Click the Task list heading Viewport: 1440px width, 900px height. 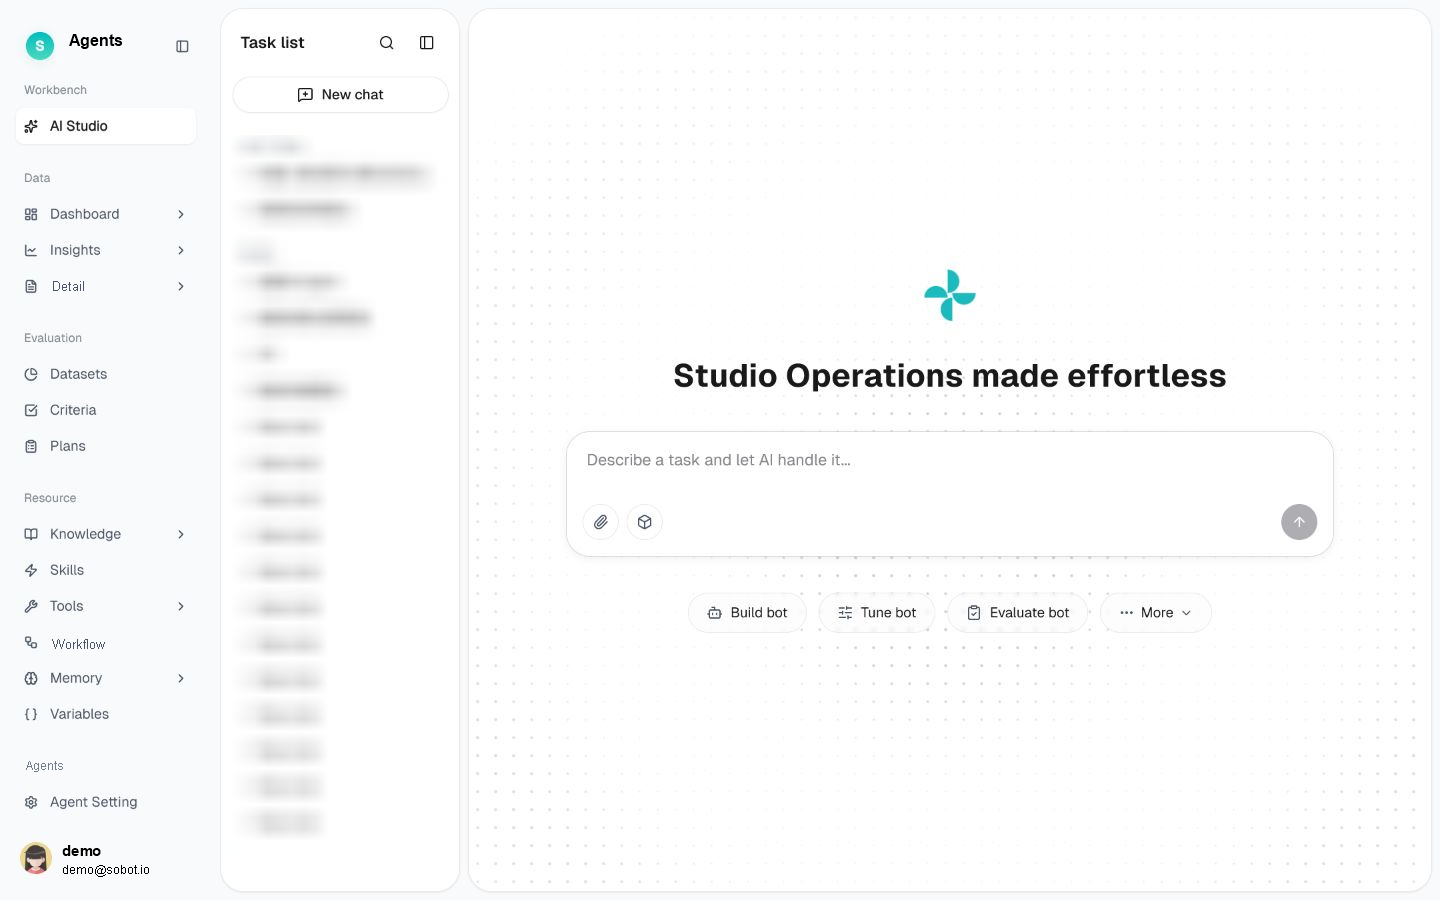(x=272, y=42)
